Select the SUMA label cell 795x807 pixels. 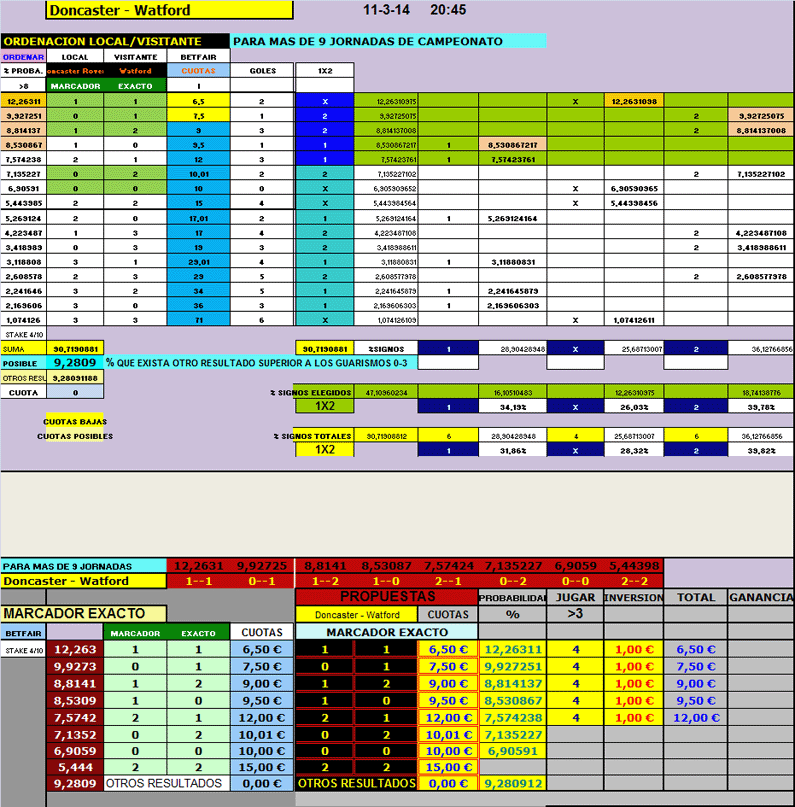click(x=23, y=349)
